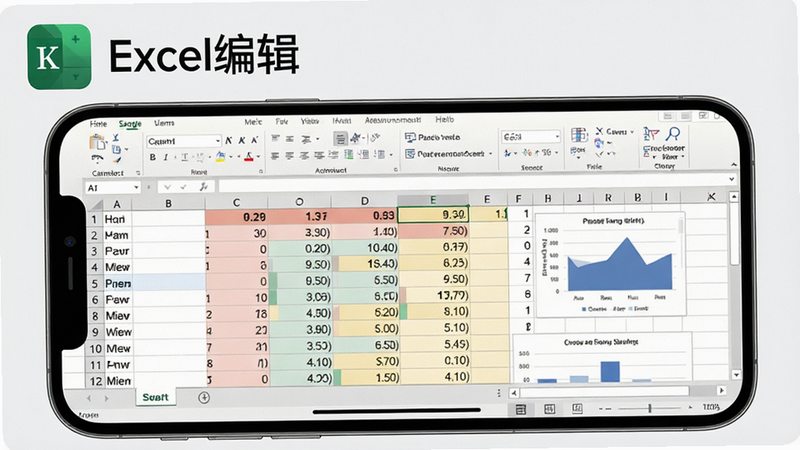
Task: Click the green increase indent icon
Action: 349,155
